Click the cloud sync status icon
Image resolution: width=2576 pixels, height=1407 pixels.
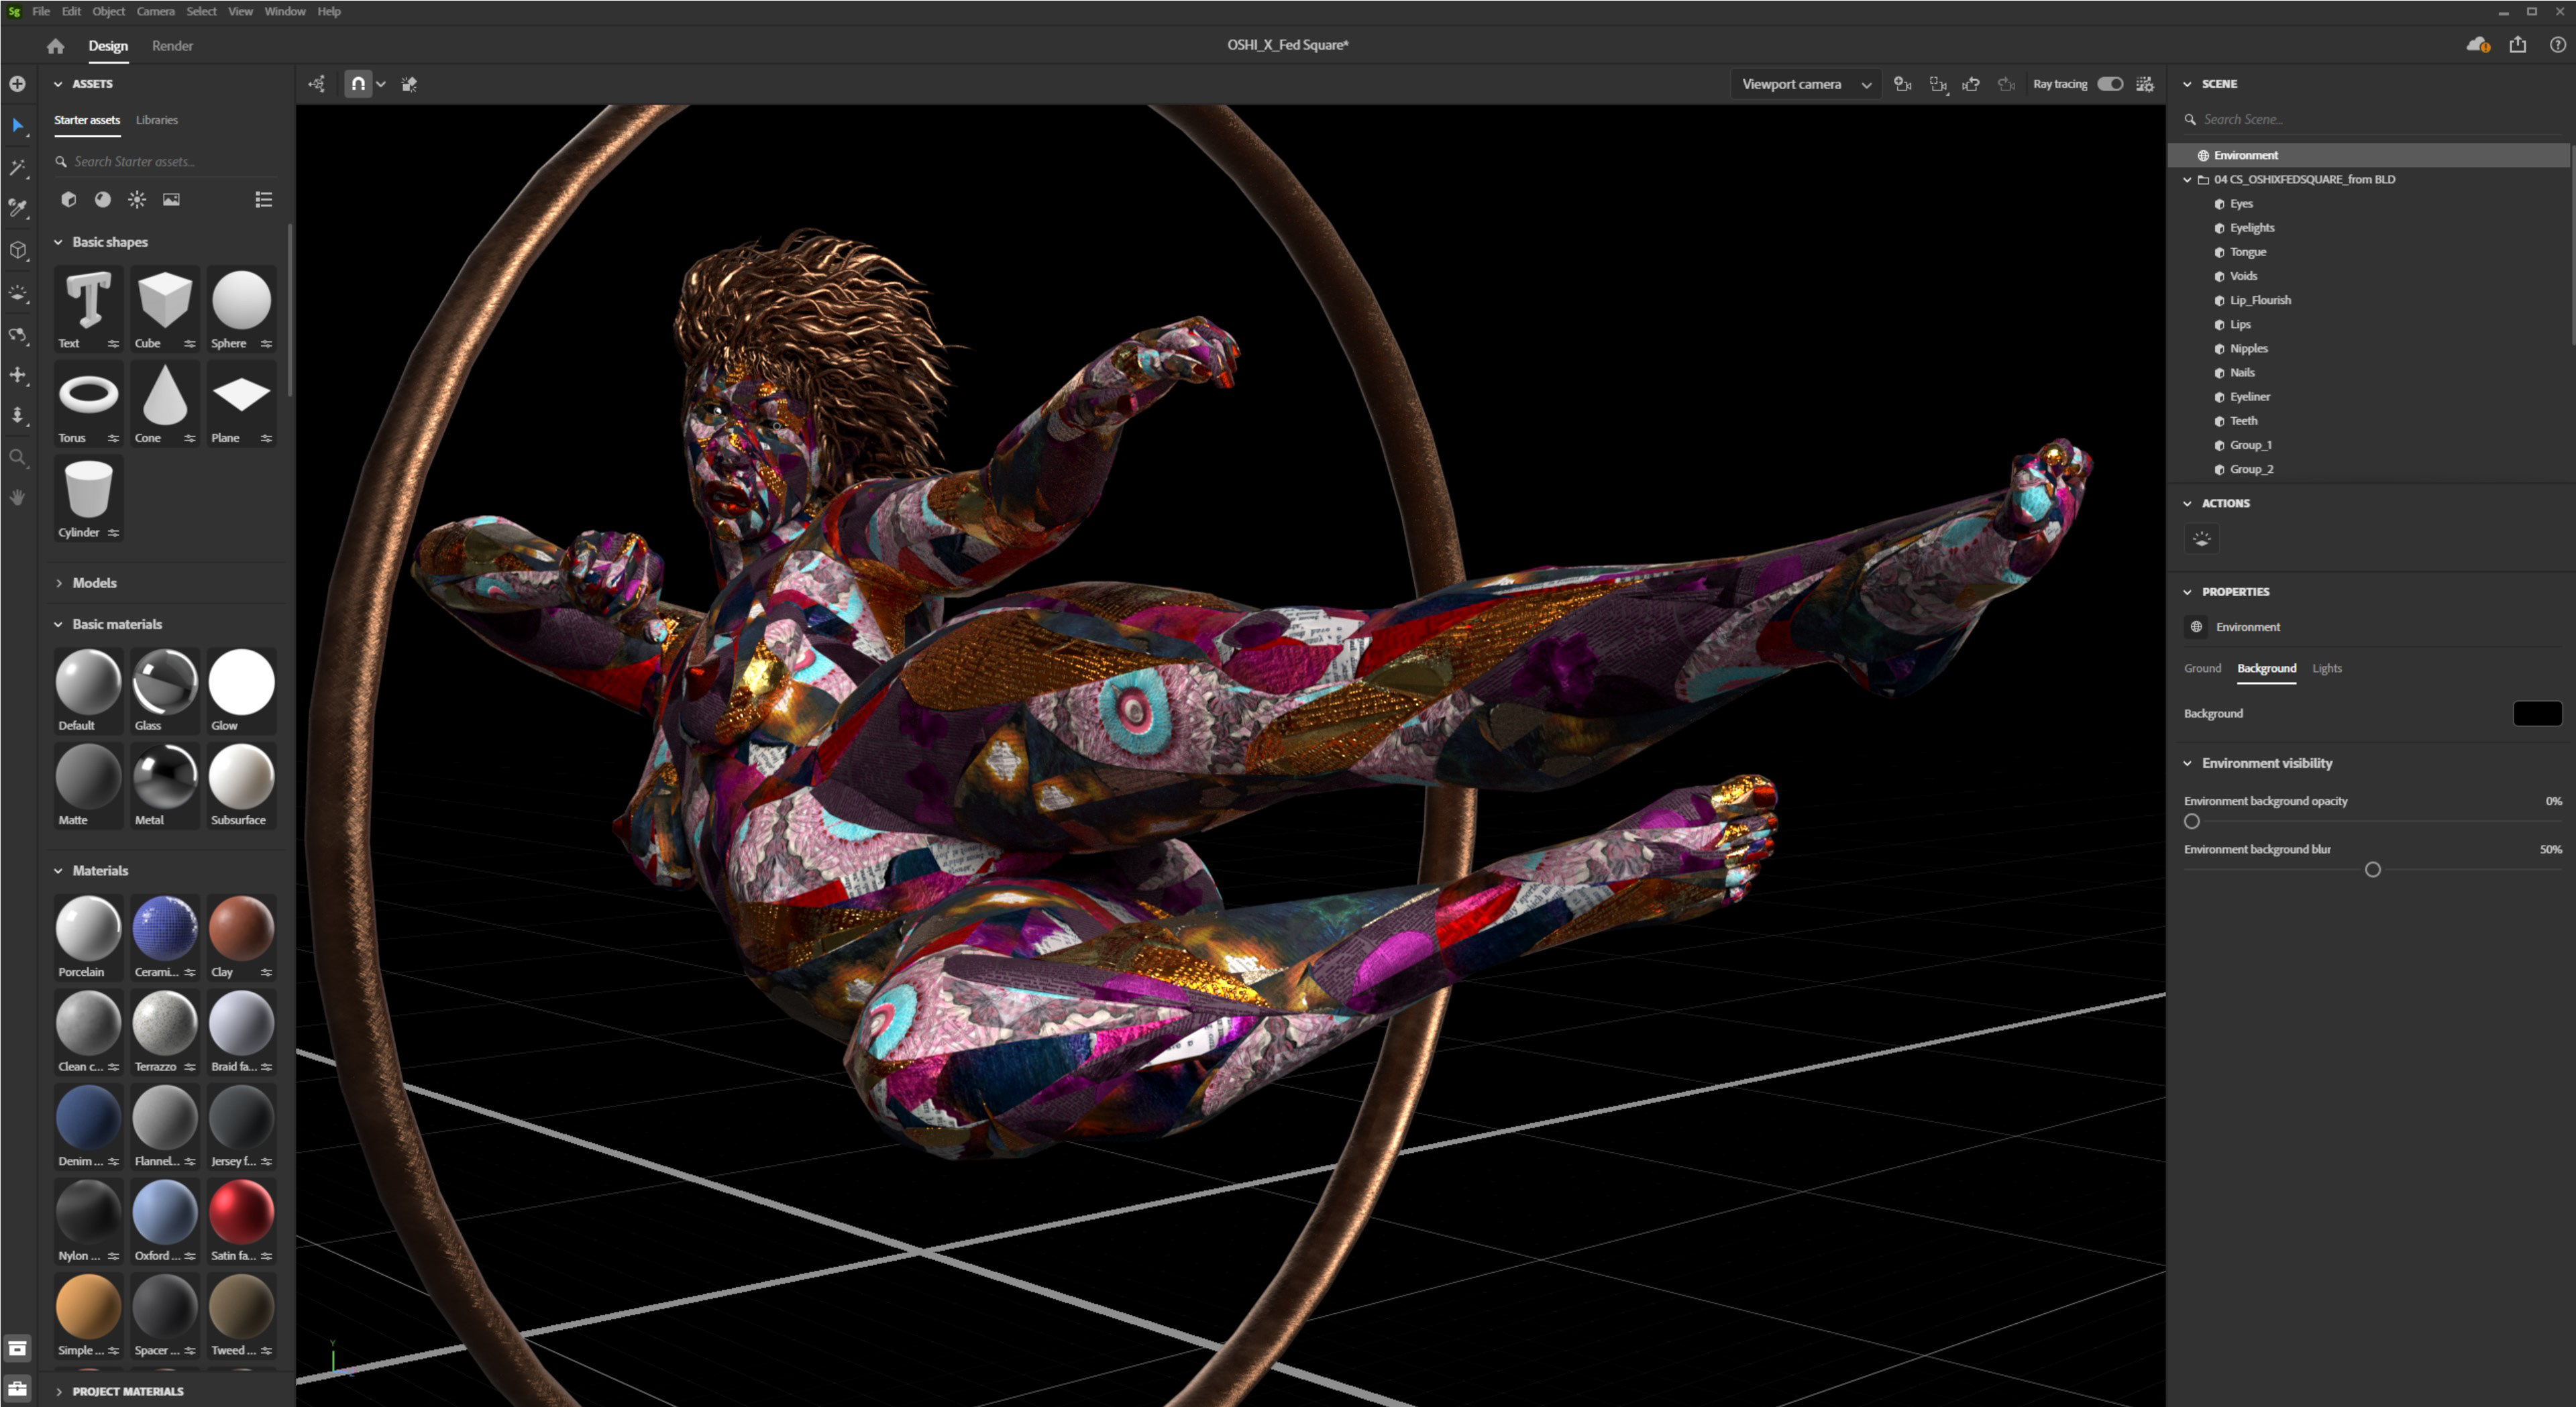click(2477, 45)
